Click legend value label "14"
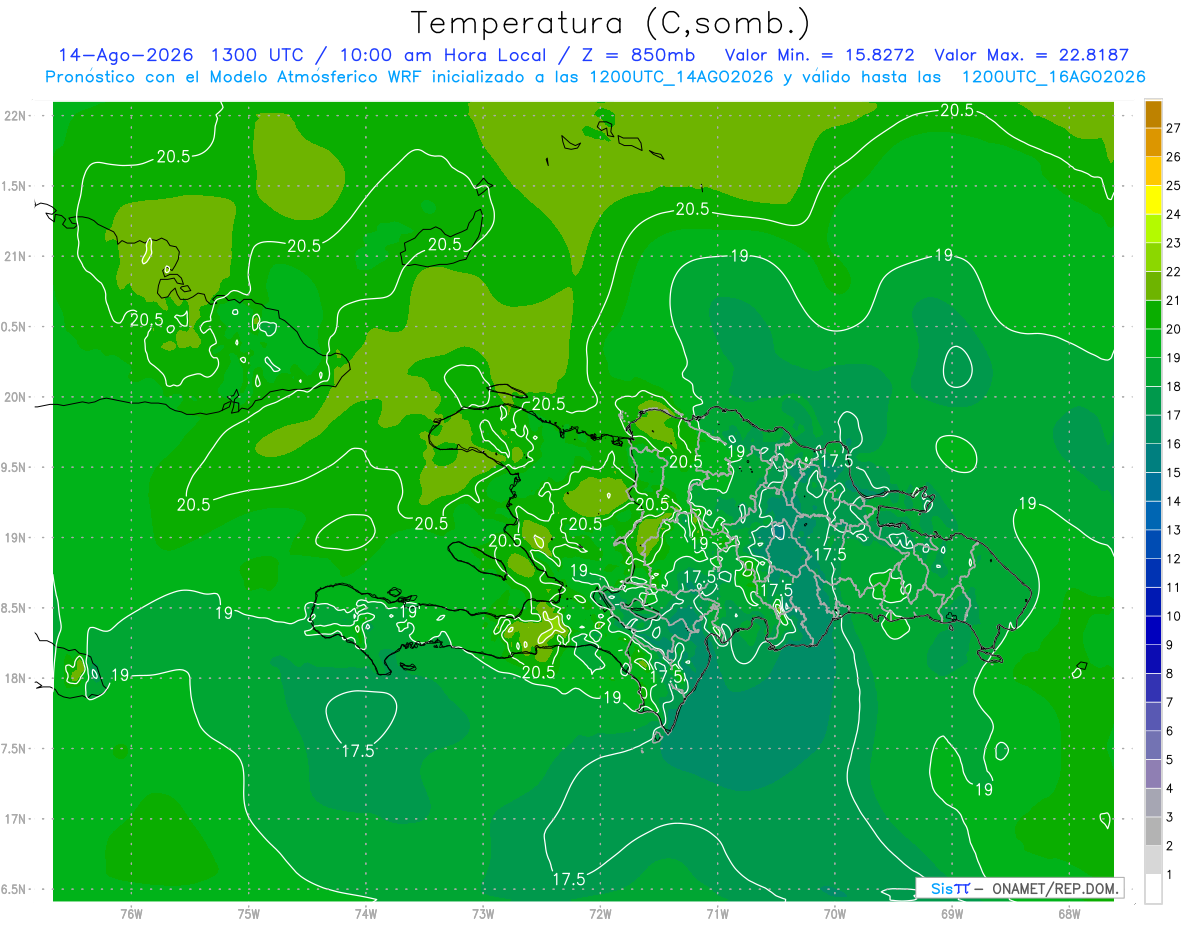Image resolution: width=1200 pixels, height=927 pixels. tap(1173, 501)
